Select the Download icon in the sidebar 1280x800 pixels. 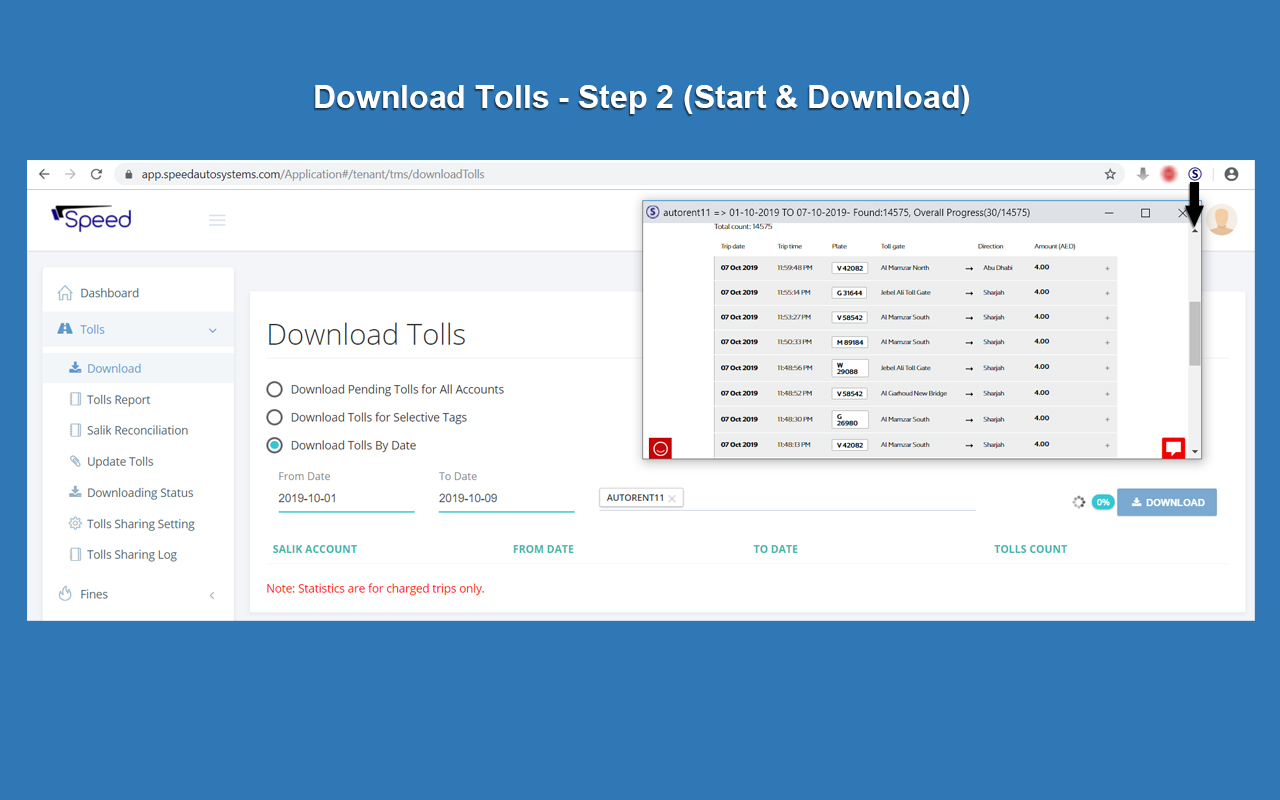pos(76,367)
